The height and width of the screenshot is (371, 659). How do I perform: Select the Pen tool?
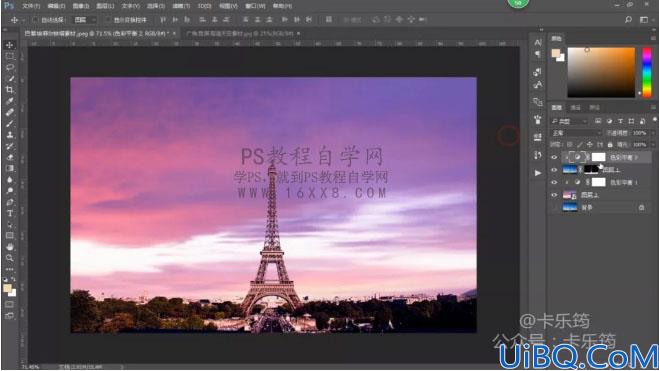(10, 202)
